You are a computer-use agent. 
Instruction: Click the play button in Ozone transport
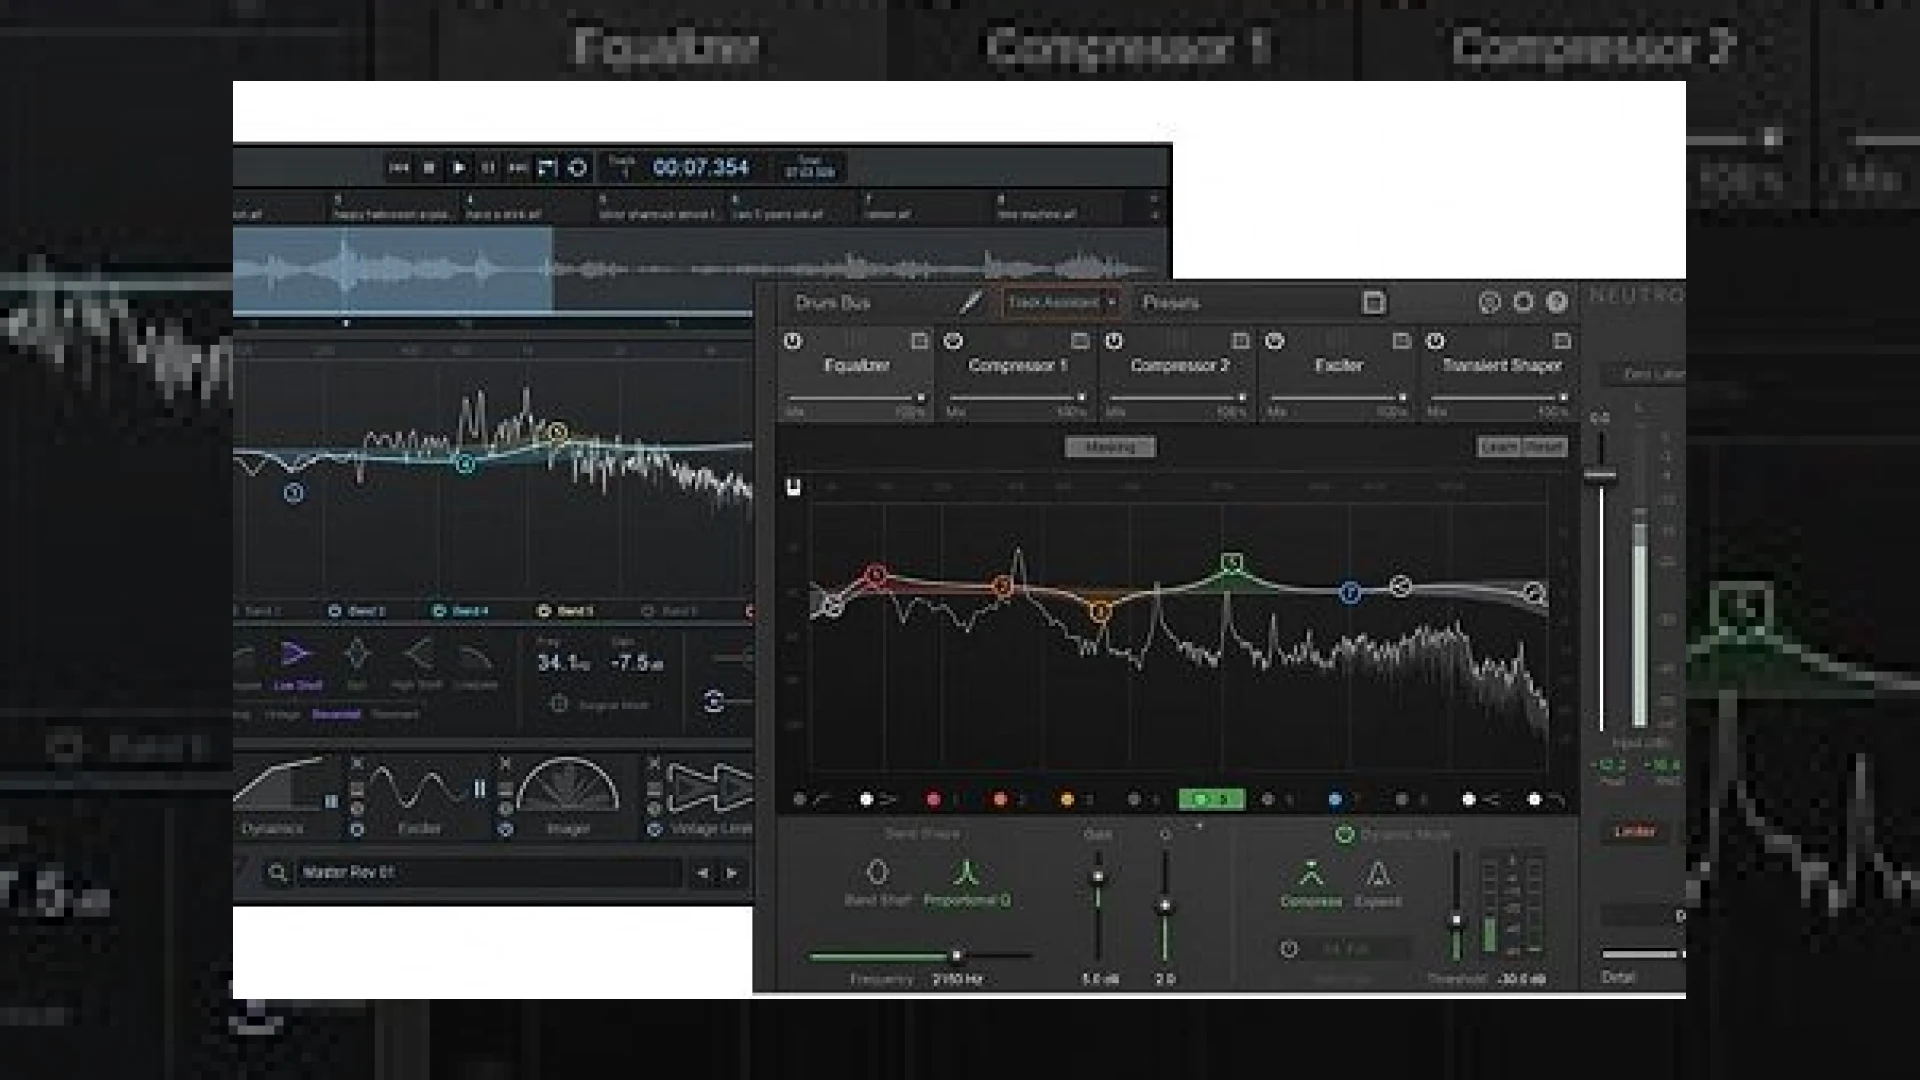[x=459, y=168]
